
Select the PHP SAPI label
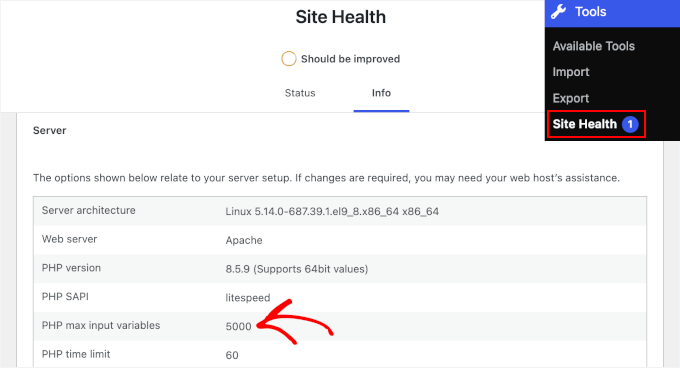click(65, 296)
